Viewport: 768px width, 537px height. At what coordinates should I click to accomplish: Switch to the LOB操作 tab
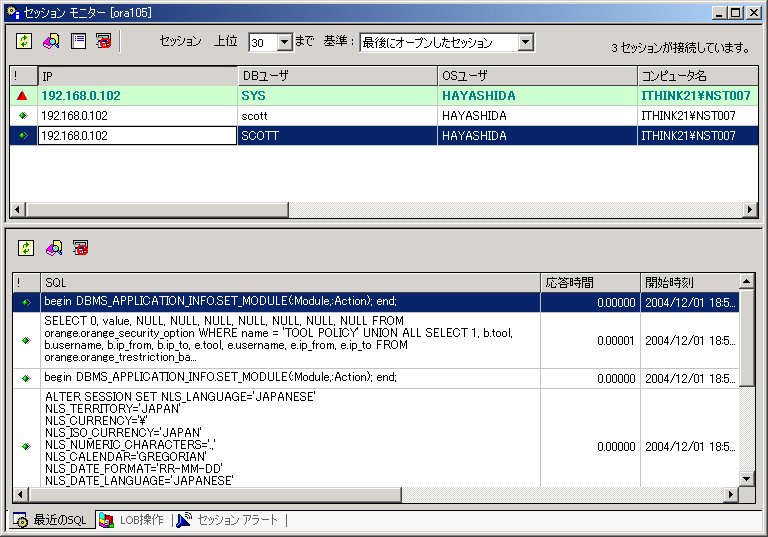click(132, 520)
